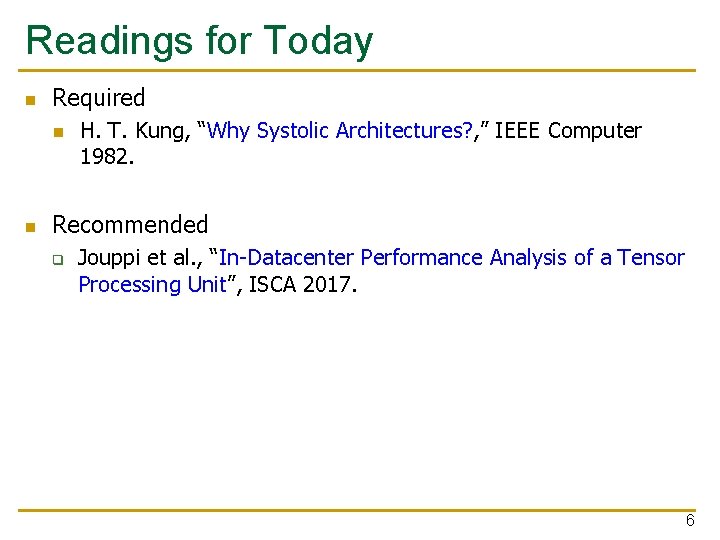
Task: Click the word "Today" in the title
Action: pyautogui.click(x=318, y=41)
